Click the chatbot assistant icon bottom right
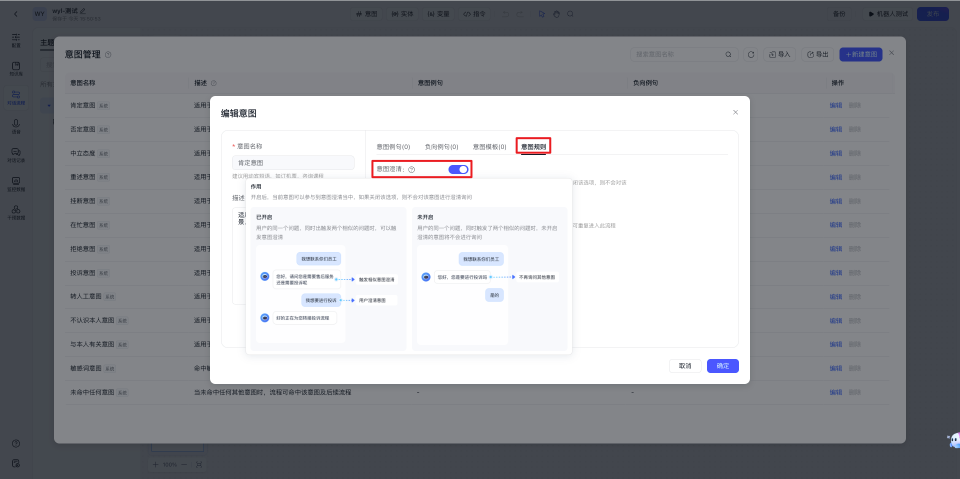The height and width of the screenshot is (479, 960). [951, 440]
